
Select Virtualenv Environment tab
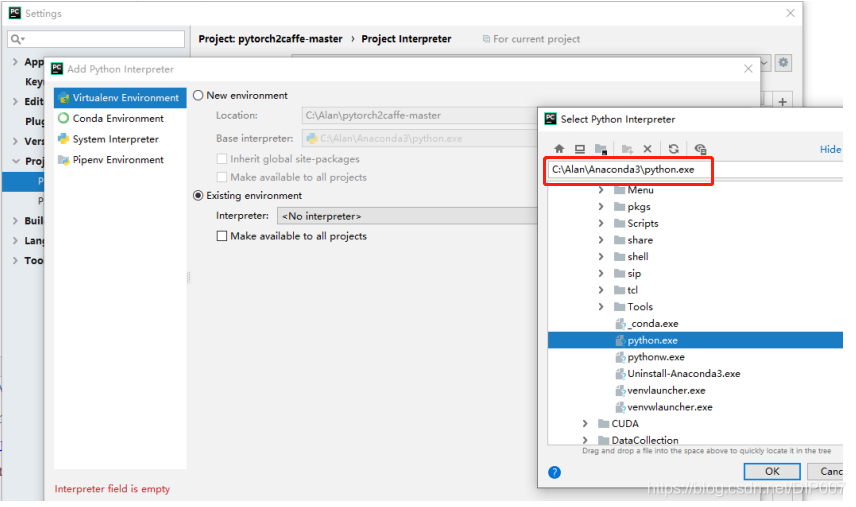click(x=120, y=98)
